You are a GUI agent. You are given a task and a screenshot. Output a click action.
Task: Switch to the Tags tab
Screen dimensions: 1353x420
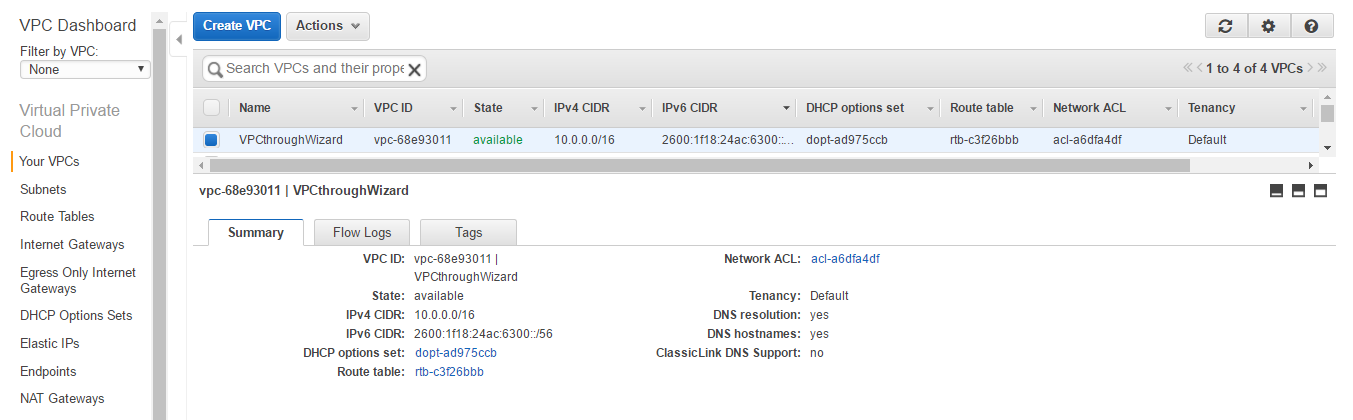pos(468,232)
